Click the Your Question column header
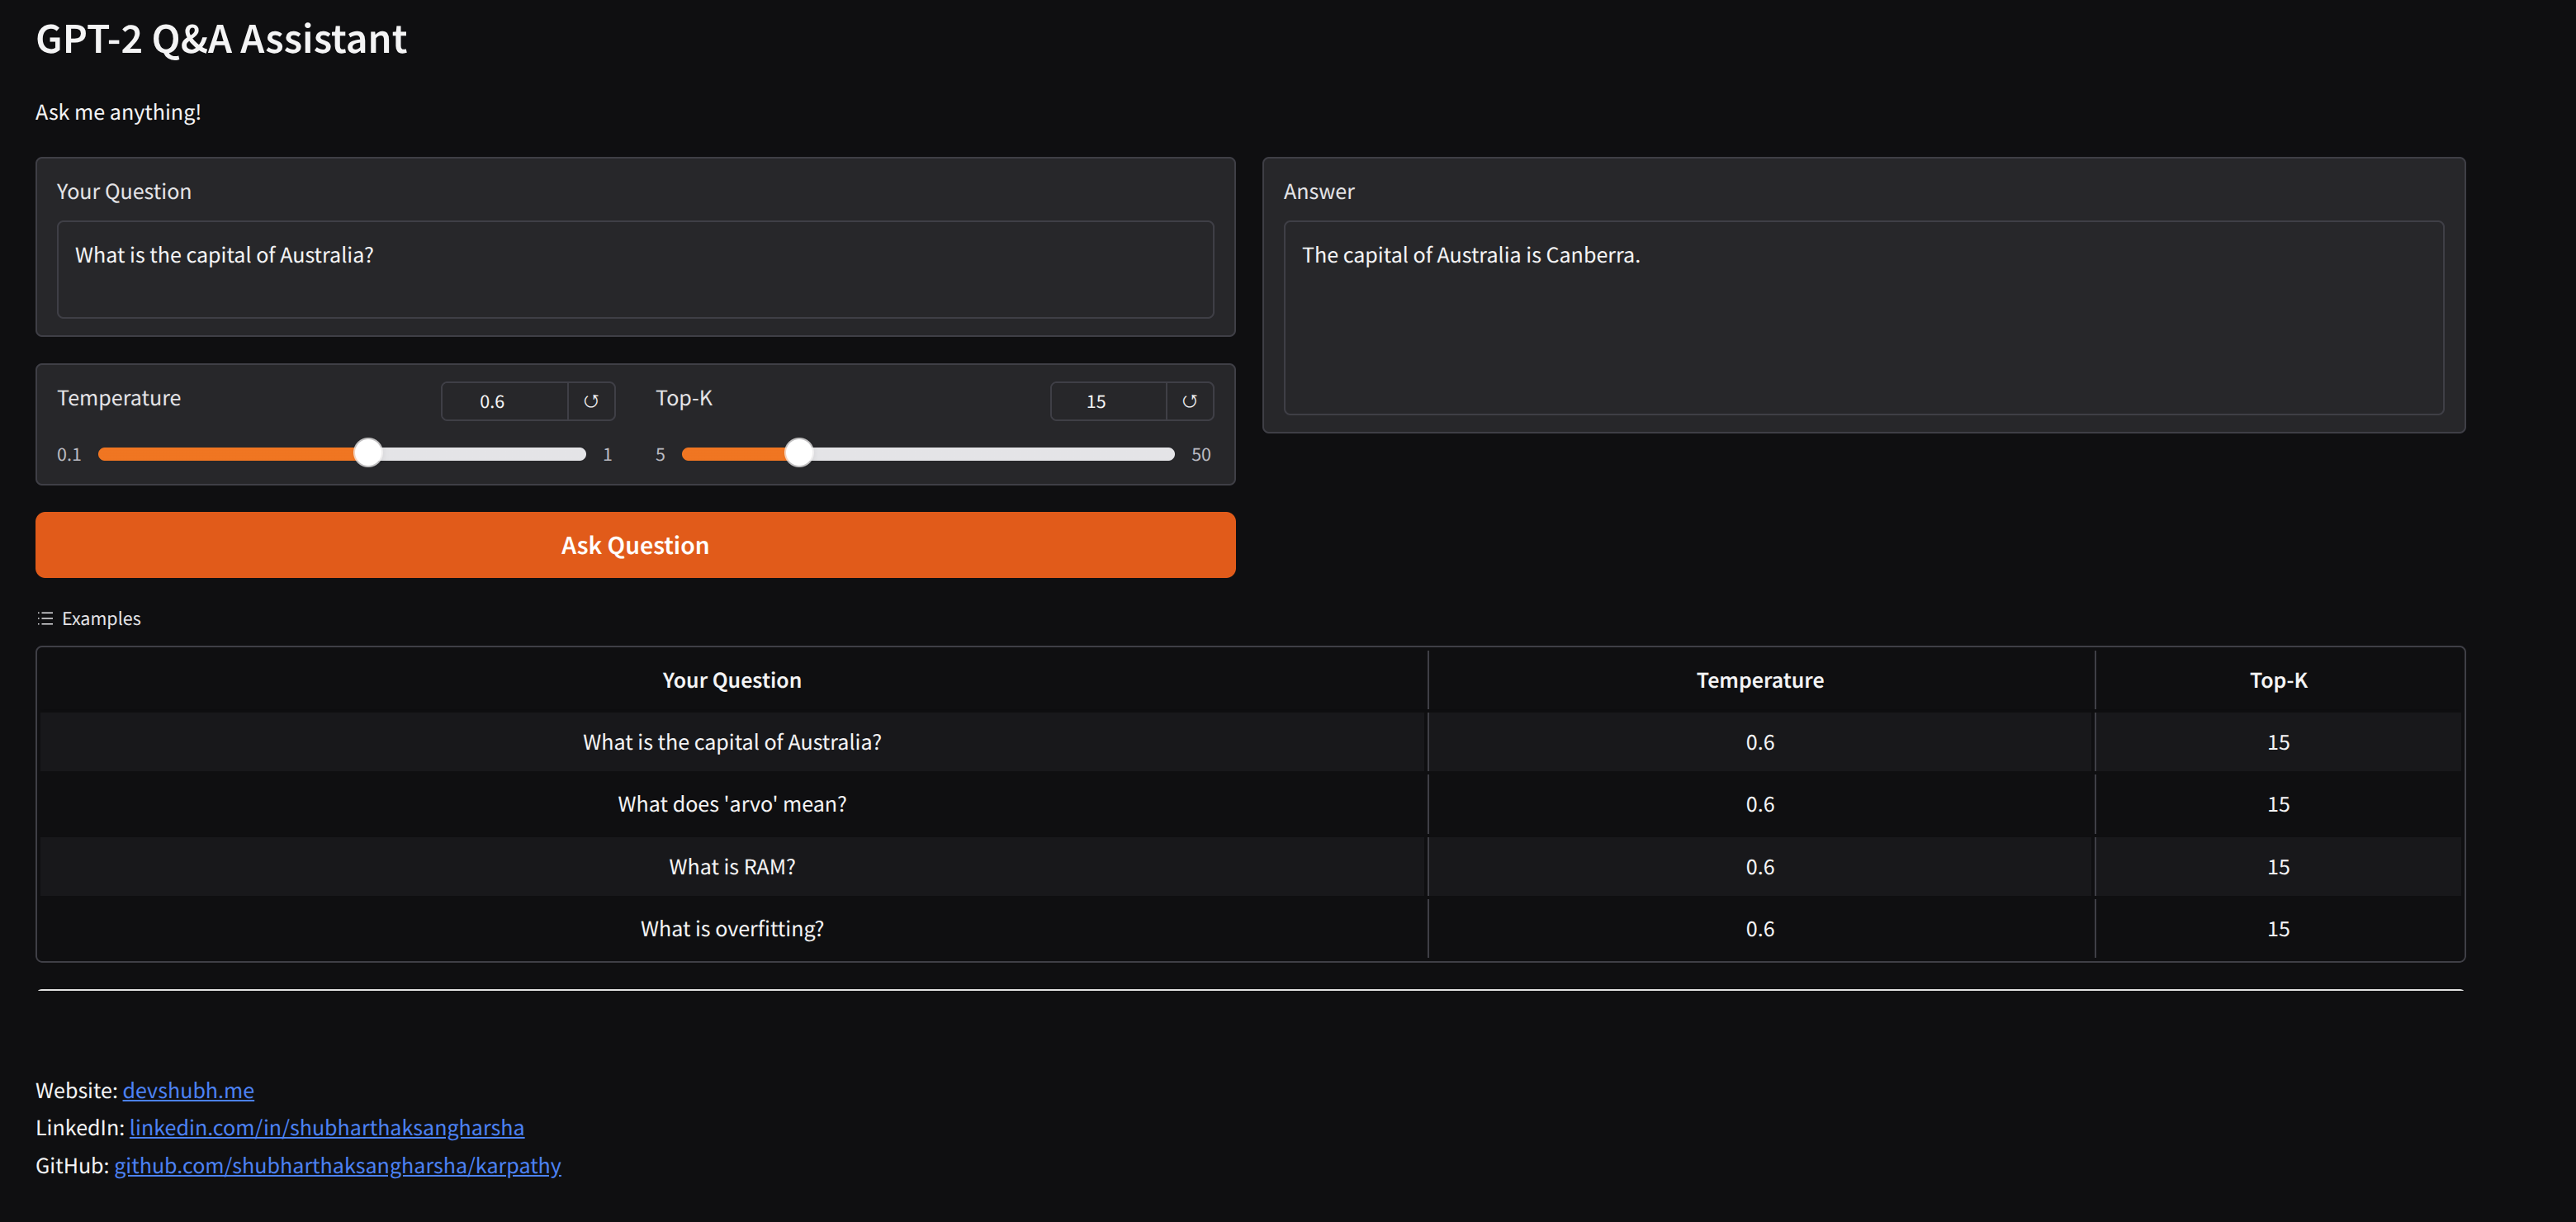 732,680
